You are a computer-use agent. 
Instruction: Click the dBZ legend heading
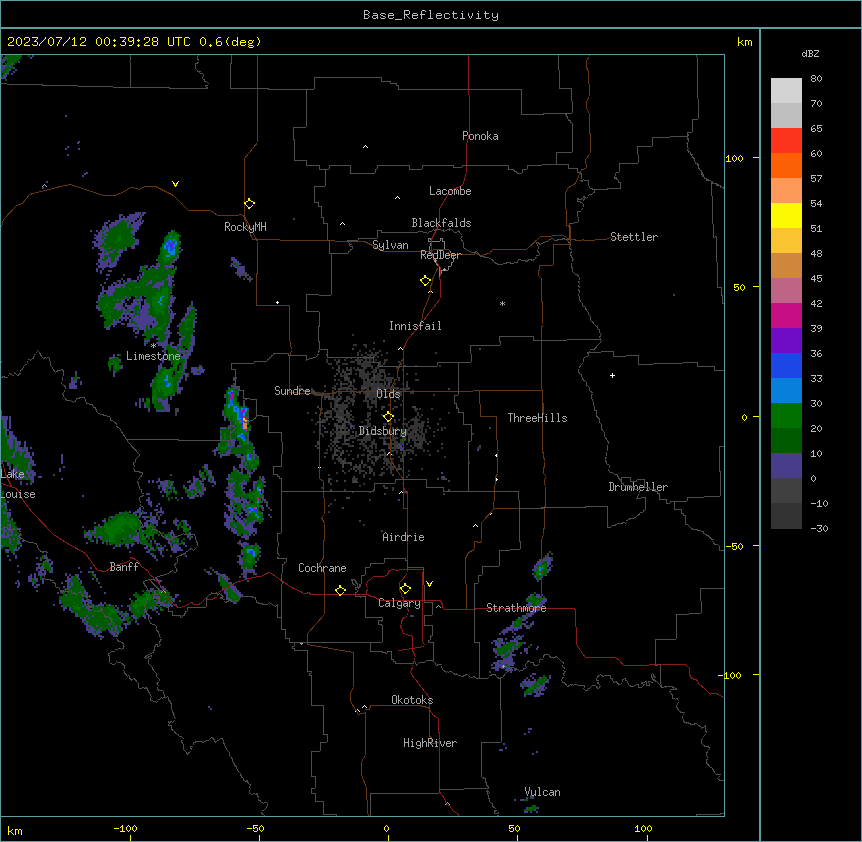tap(810, 53)
